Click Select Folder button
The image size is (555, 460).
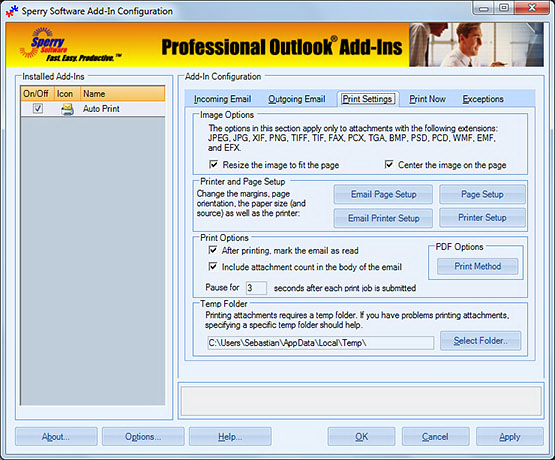[x=480, y=341]
